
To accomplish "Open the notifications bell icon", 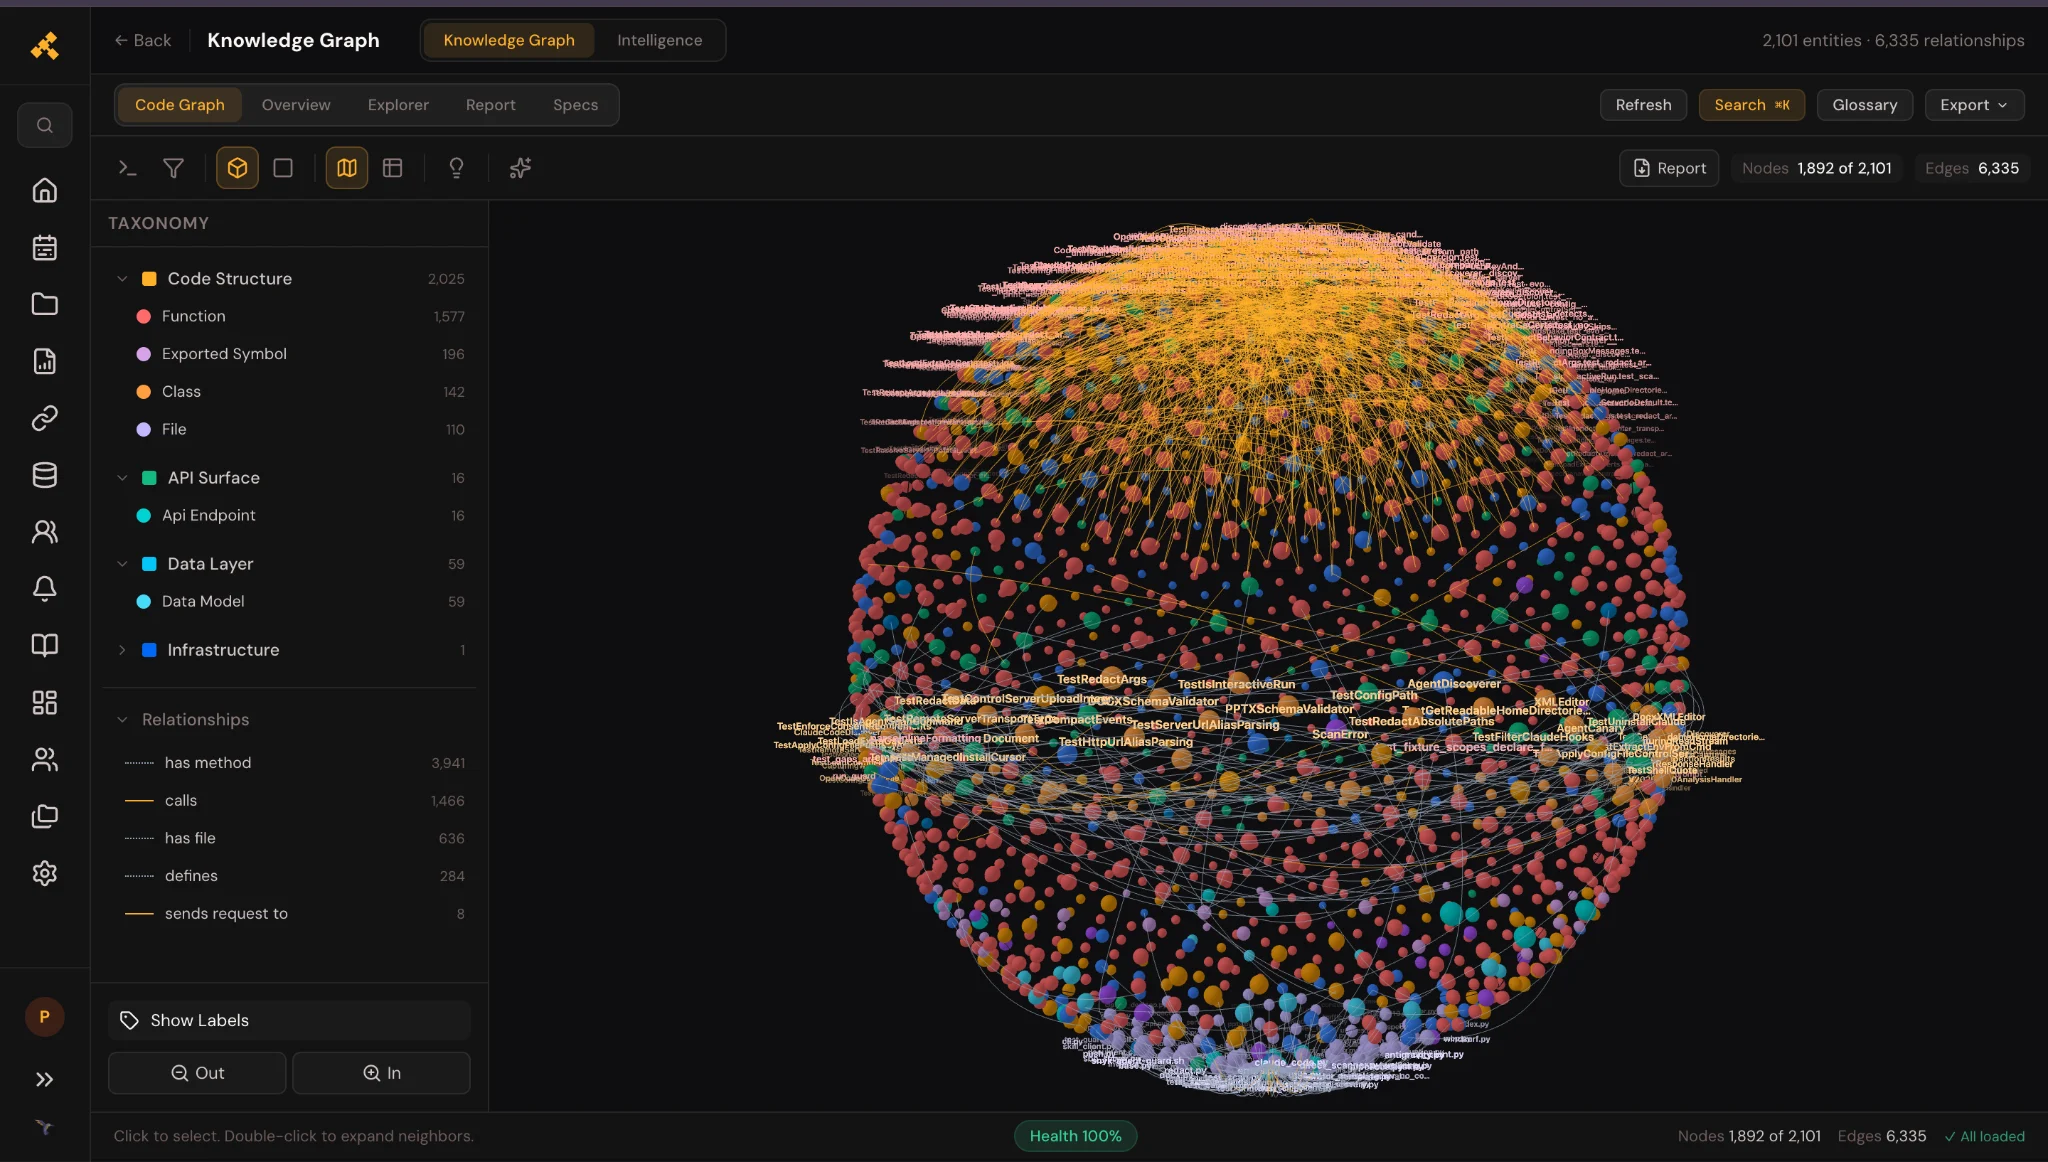I will 45,588.
